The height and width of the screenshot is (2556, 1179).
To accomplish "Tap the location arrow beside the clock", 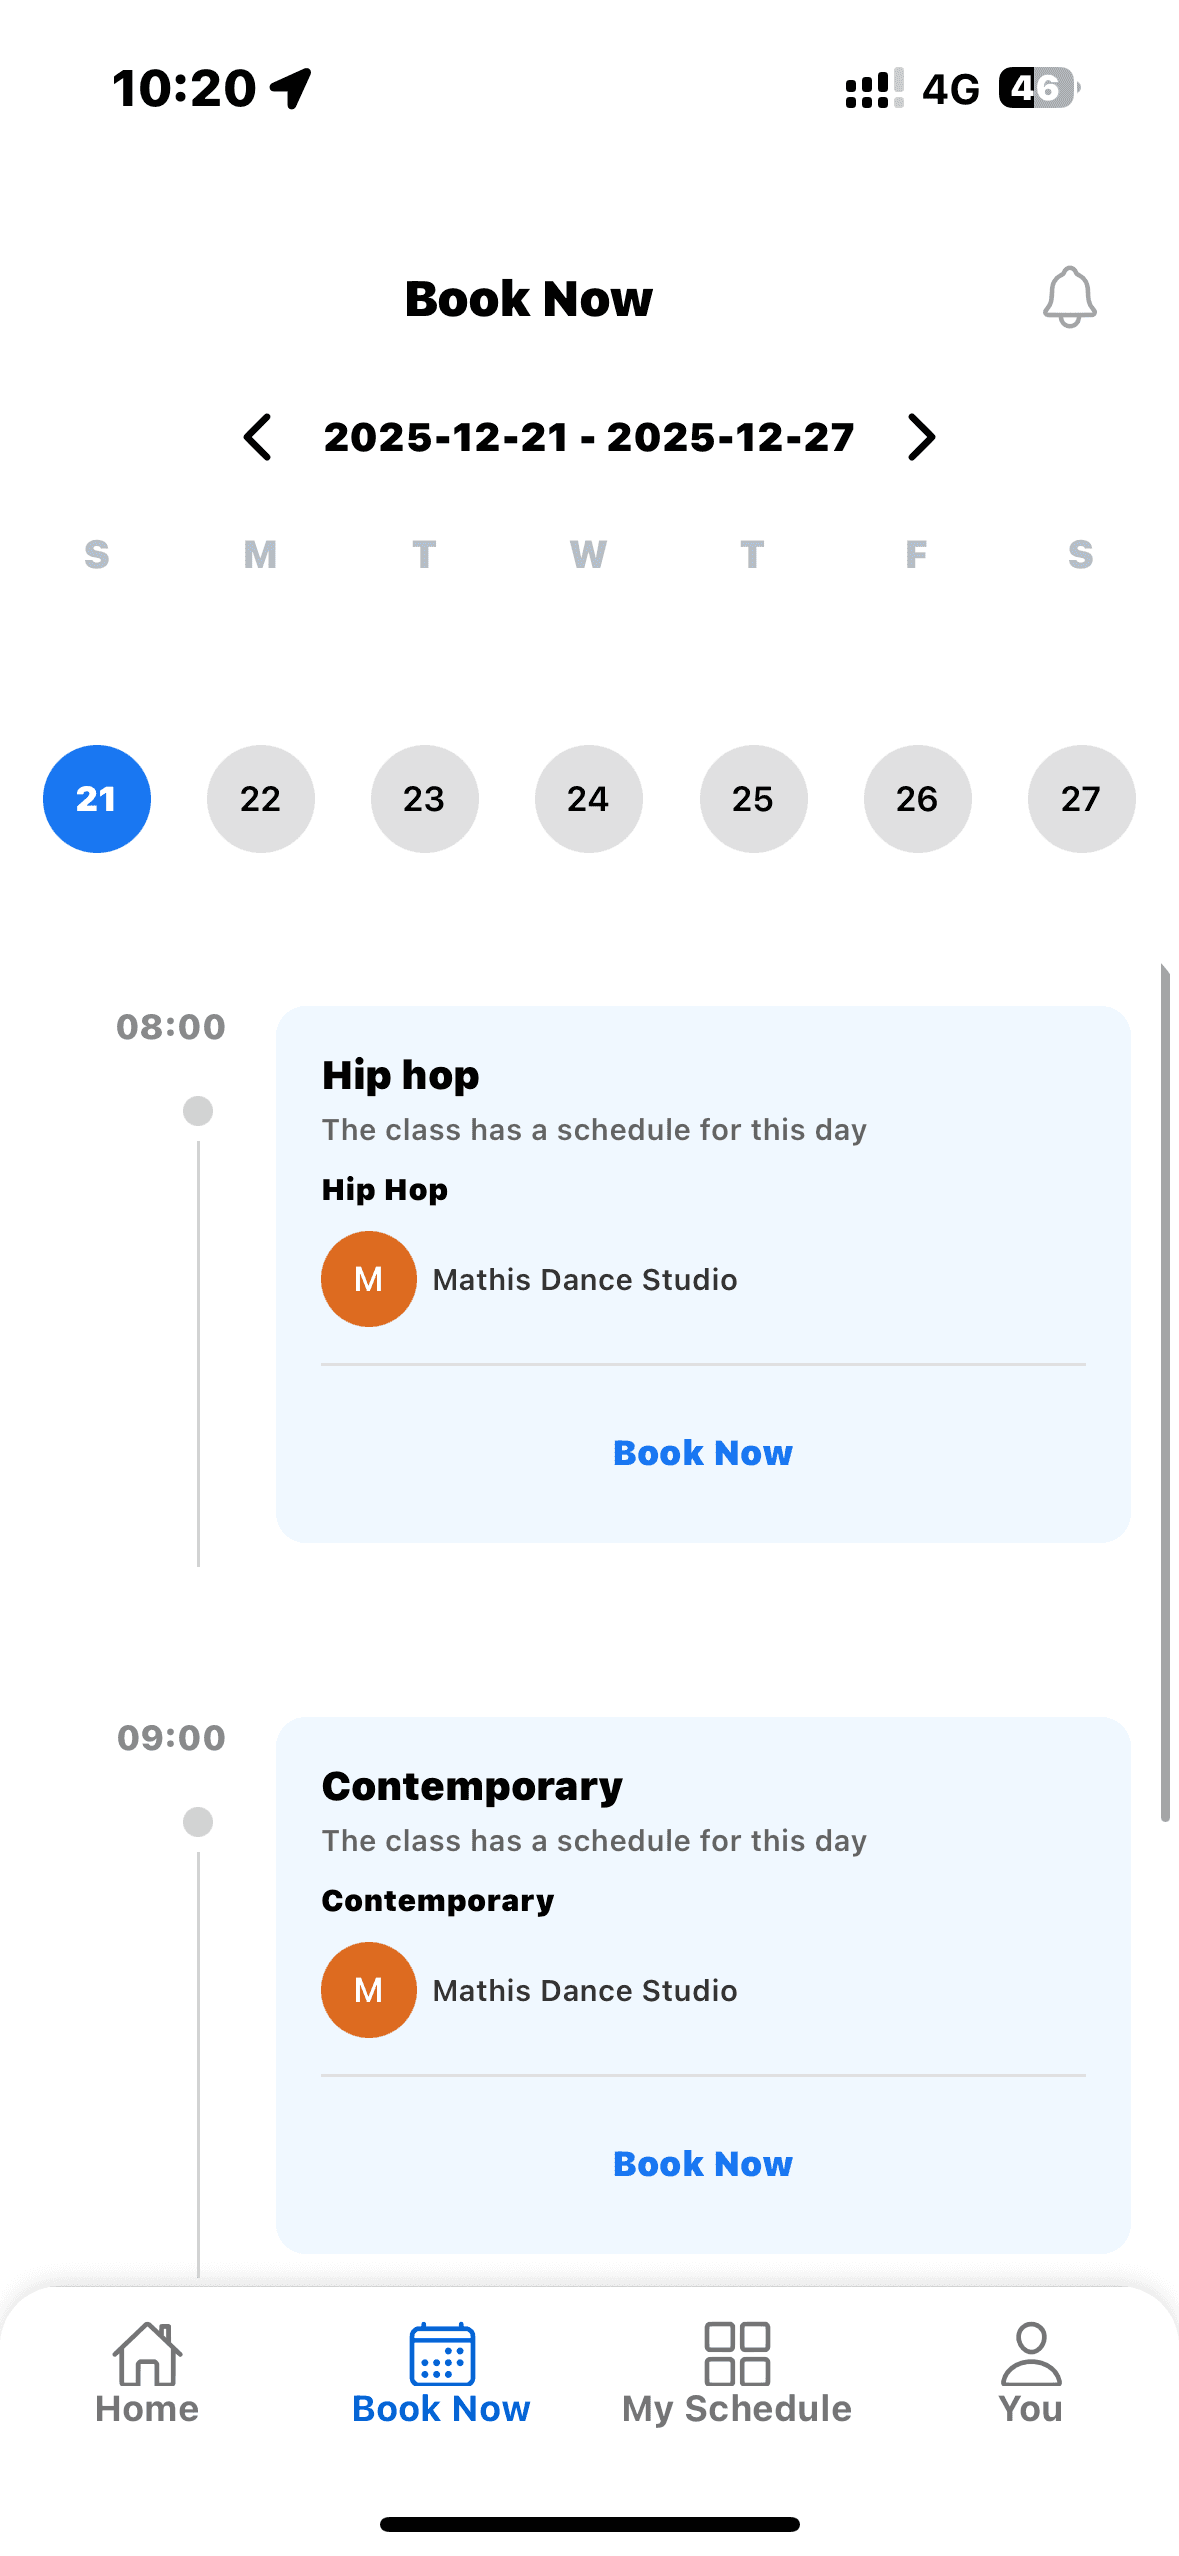I will [288, 88].
